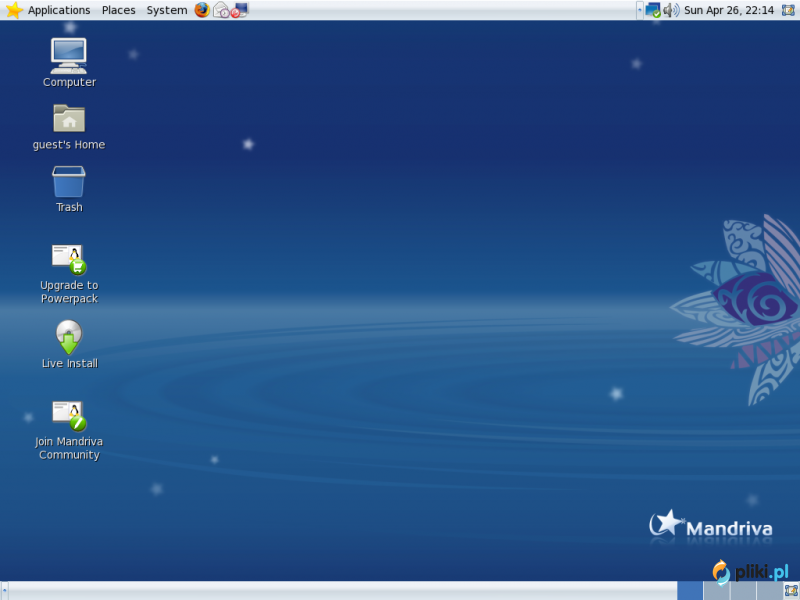The height and width of the screenshot is (600, 800).
Task: Click the bottom panel left handle
Action: click(x=4, y=591)
